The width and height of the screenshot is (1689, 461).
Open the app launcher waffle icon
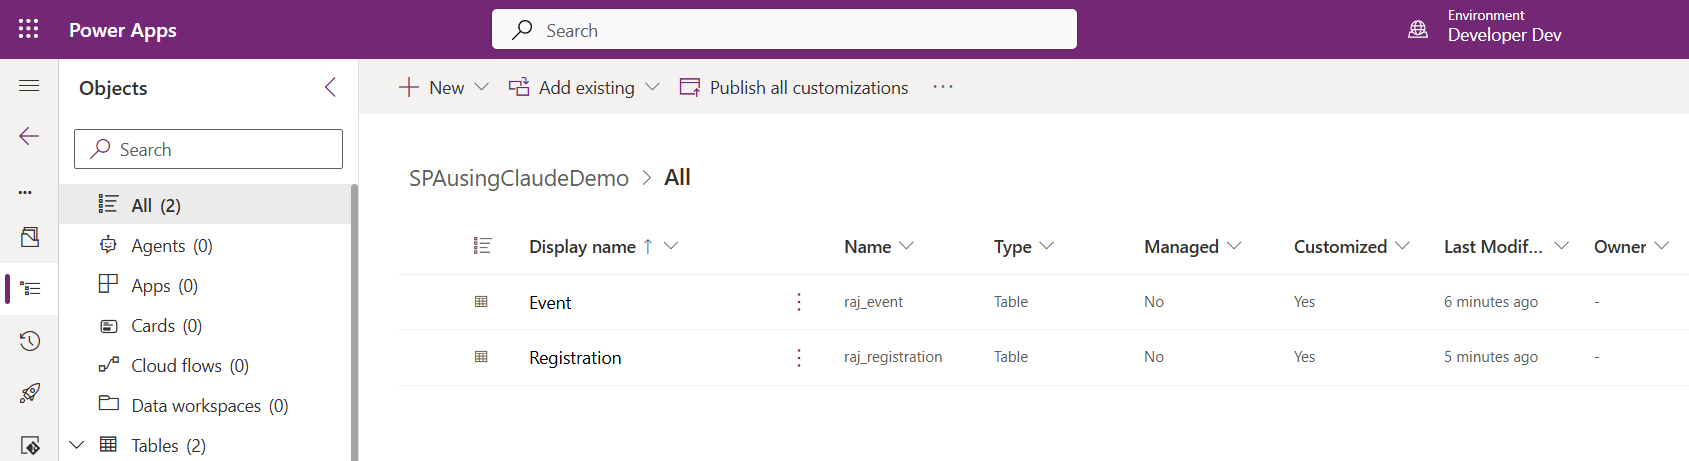pyautogui.click(x=29, y=29)
